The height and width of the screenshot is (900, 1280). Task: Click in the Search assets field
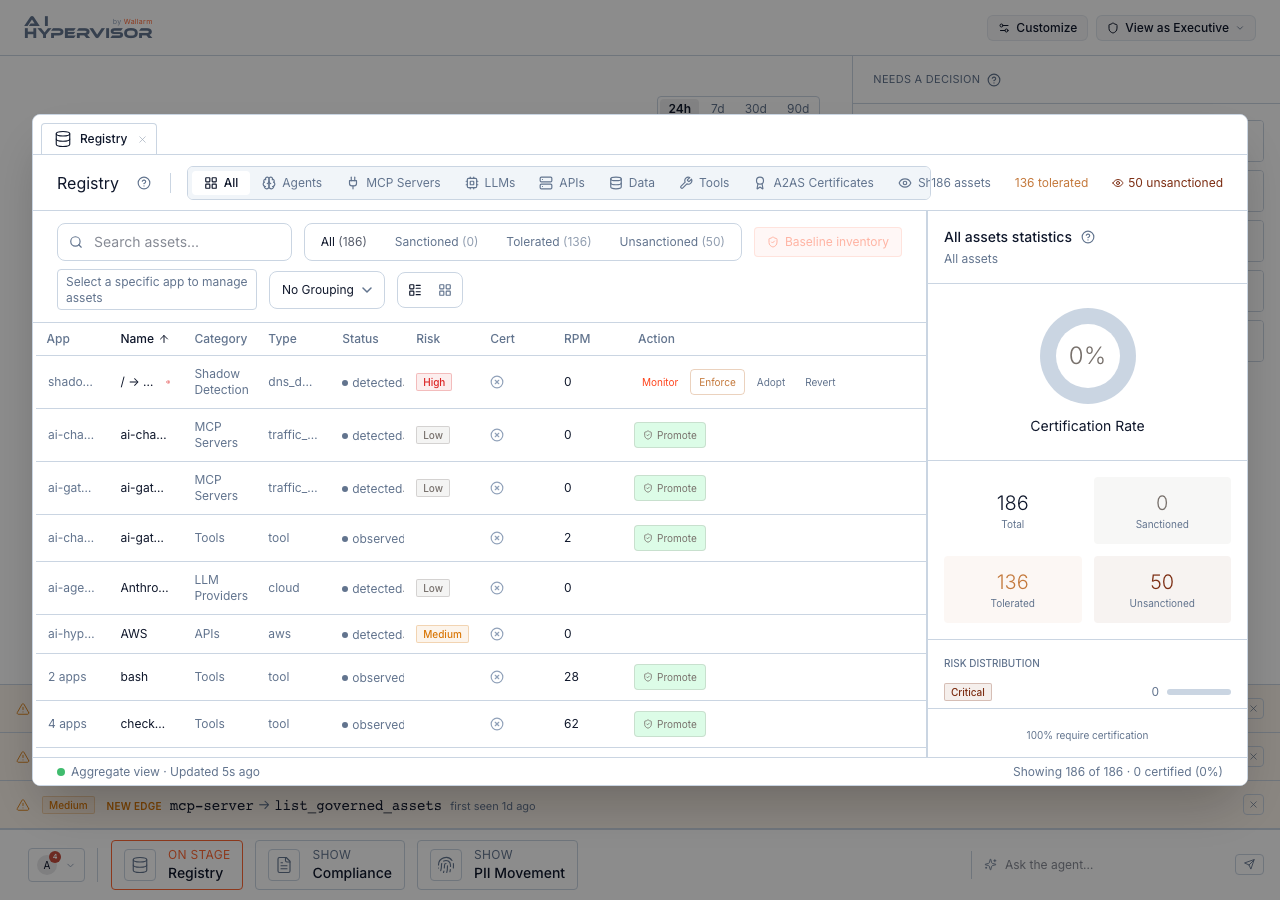pyautogui.click(x=174, y=242)
